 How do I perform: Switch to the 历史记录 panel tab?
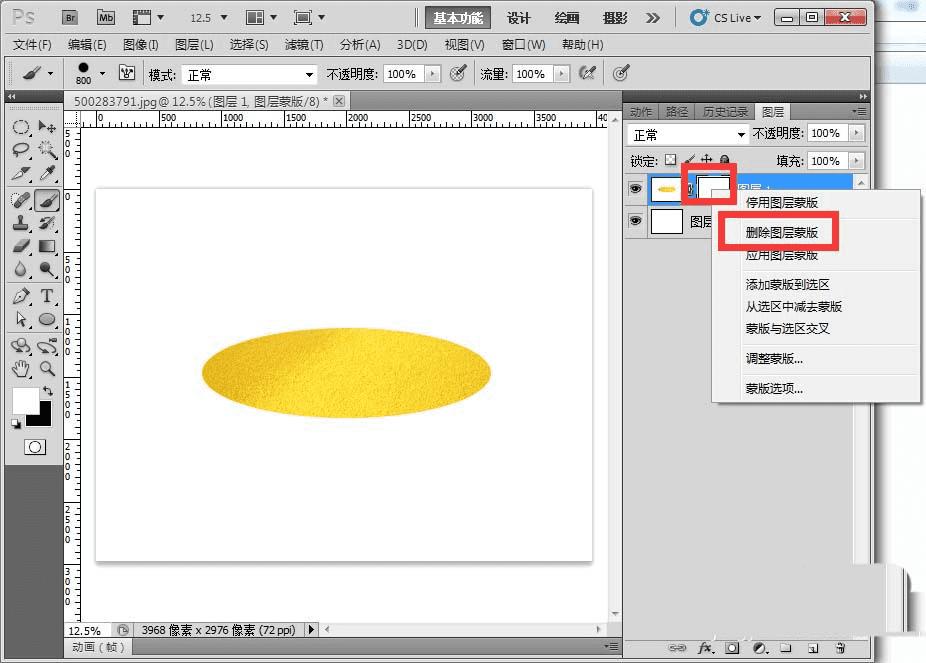[724, 111]
